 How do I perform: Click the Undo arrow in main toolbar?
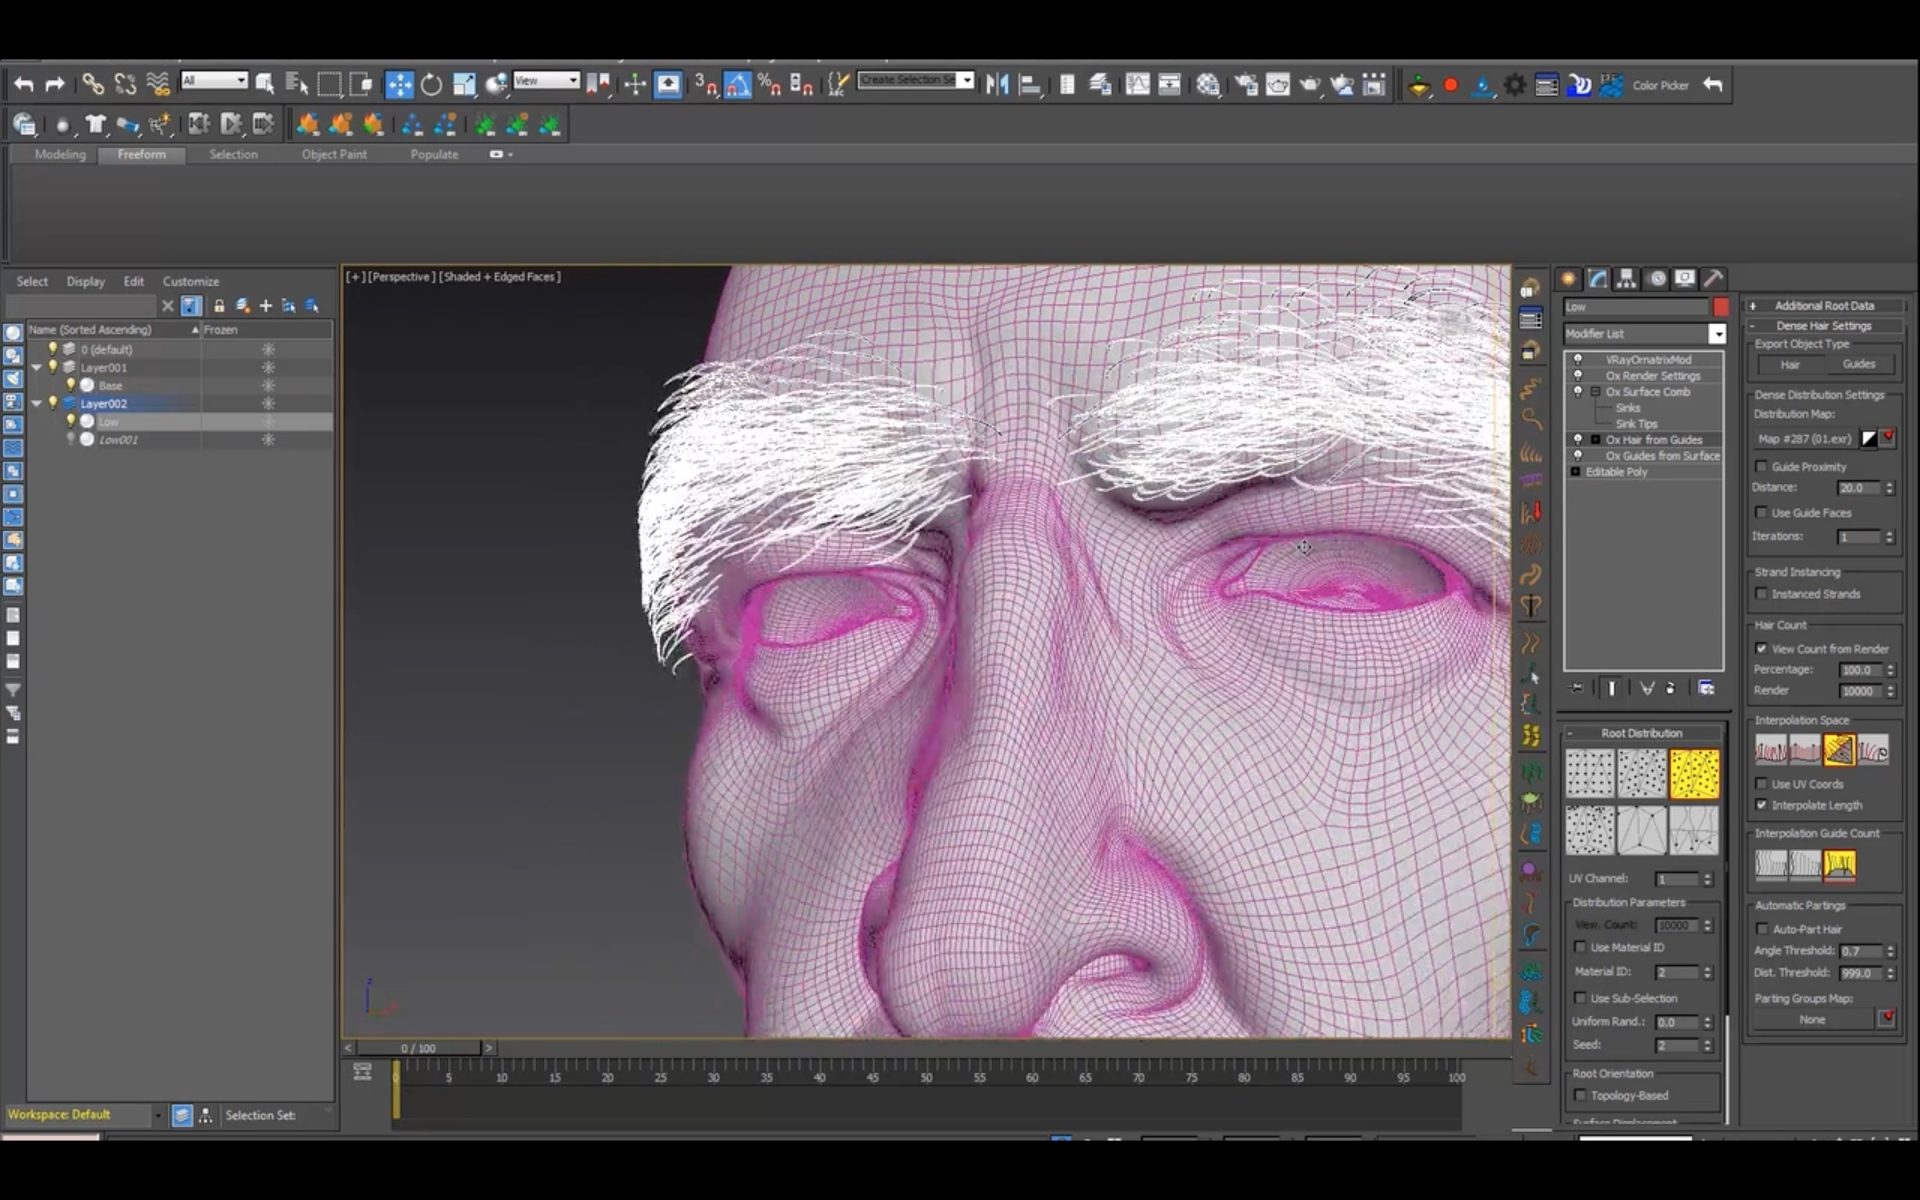tap(24, 85)
